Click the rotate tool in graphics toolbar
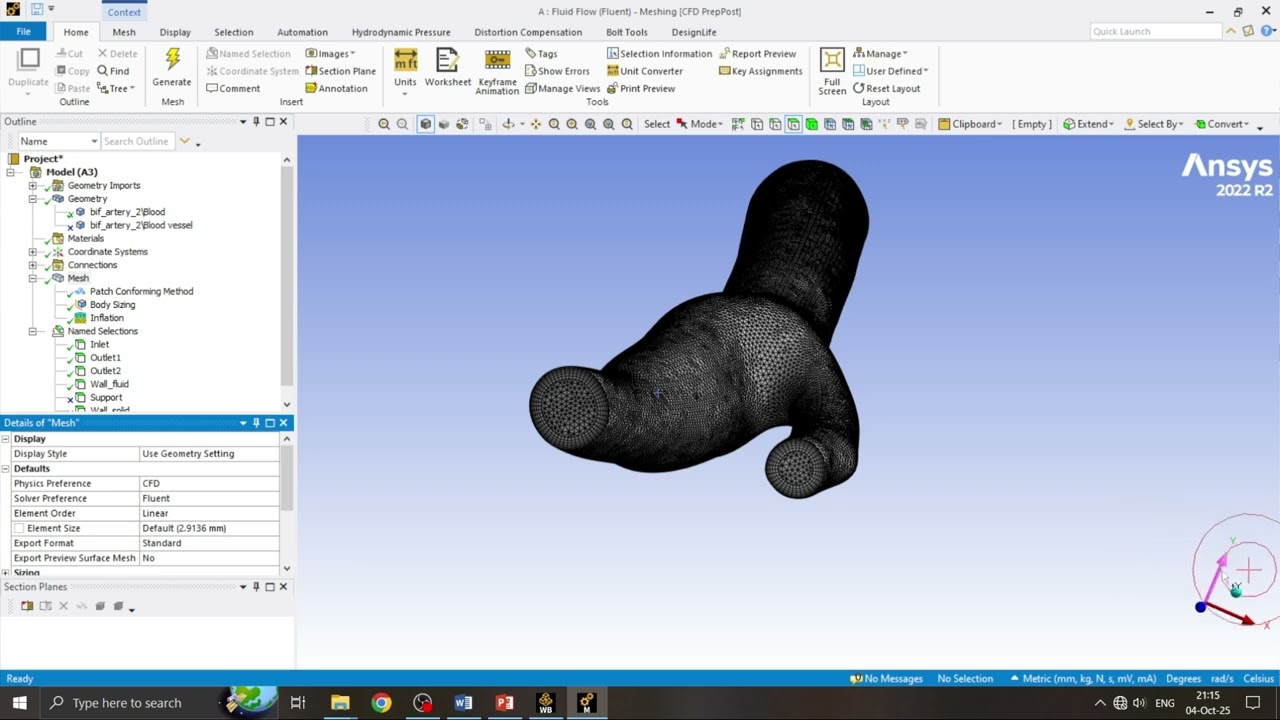 tap(509, 124)
